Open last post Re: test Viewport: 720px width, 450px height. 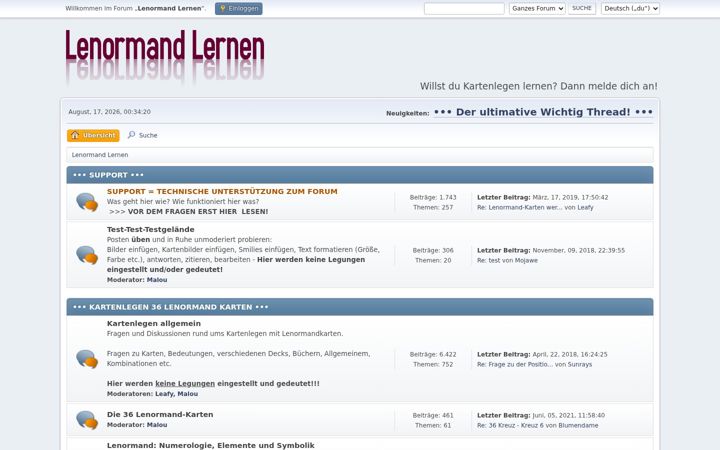pyautogui.click(x=488, y=260)
